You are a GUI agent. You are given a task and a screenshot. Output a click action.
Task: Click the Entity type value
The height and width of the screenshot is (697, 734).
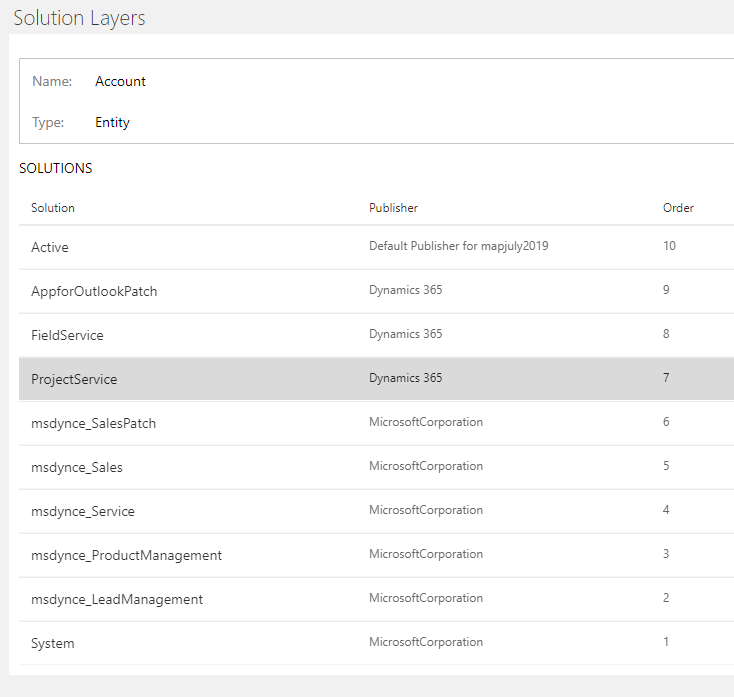112,122
